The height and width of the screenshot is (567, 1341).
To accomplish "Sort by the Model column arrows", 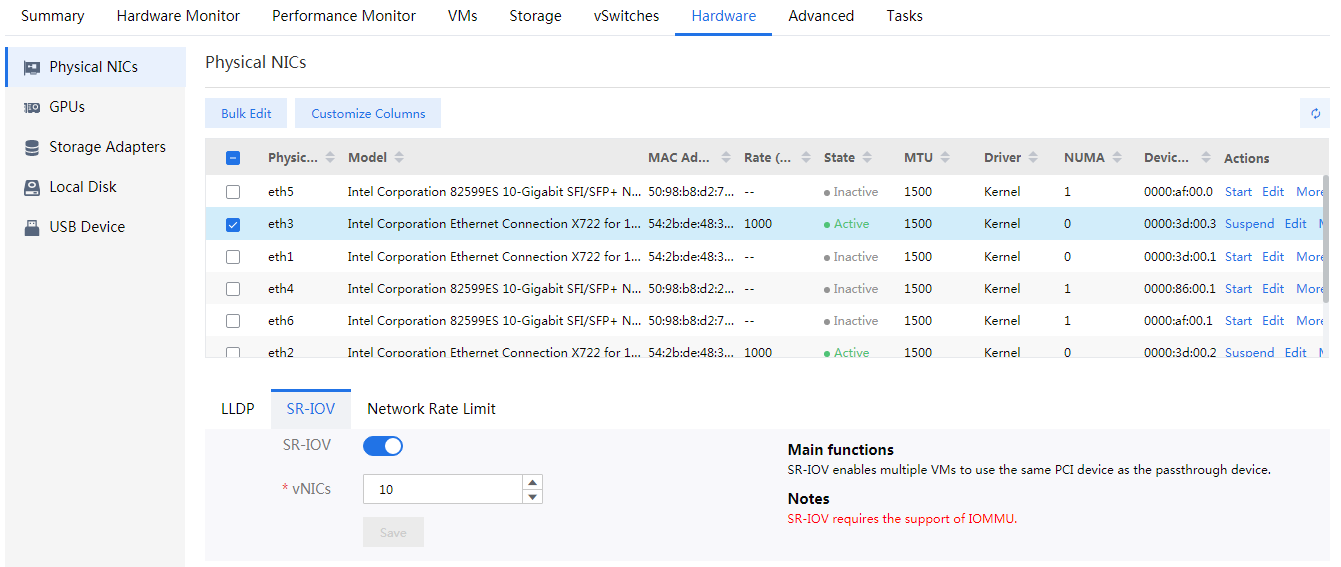I will 400,158.
